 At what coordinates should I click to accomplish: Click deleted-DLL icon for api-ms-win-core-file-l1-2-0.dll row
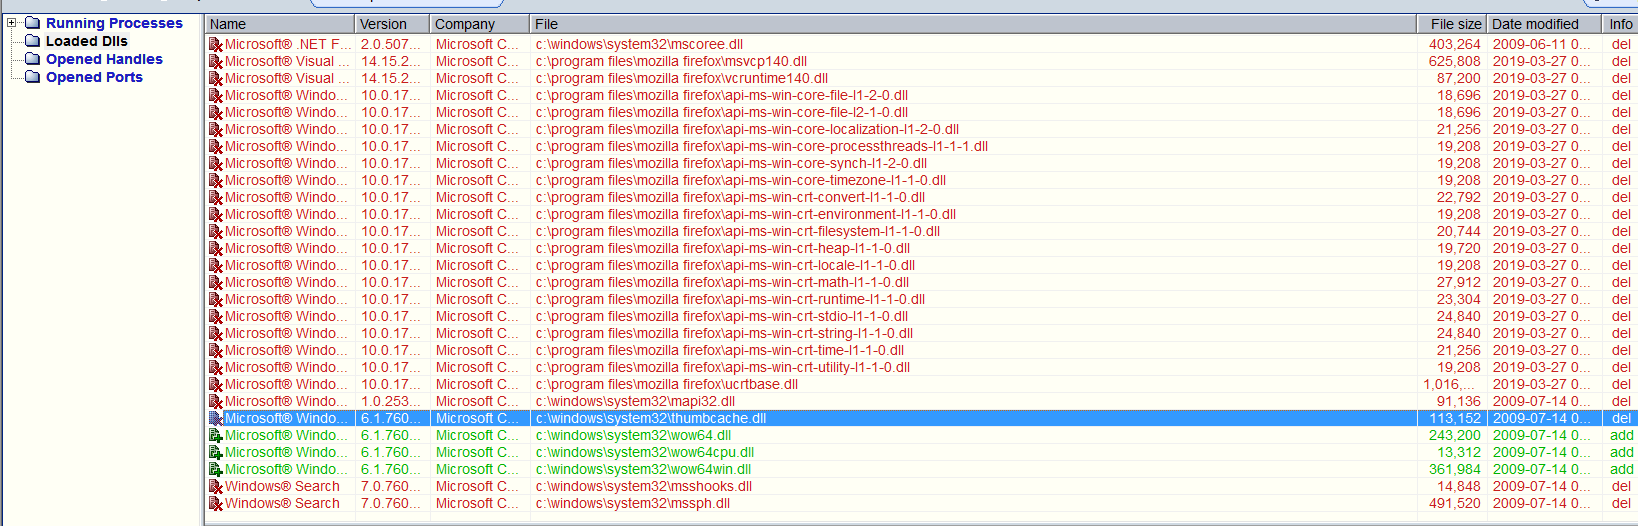pos(215,95)
